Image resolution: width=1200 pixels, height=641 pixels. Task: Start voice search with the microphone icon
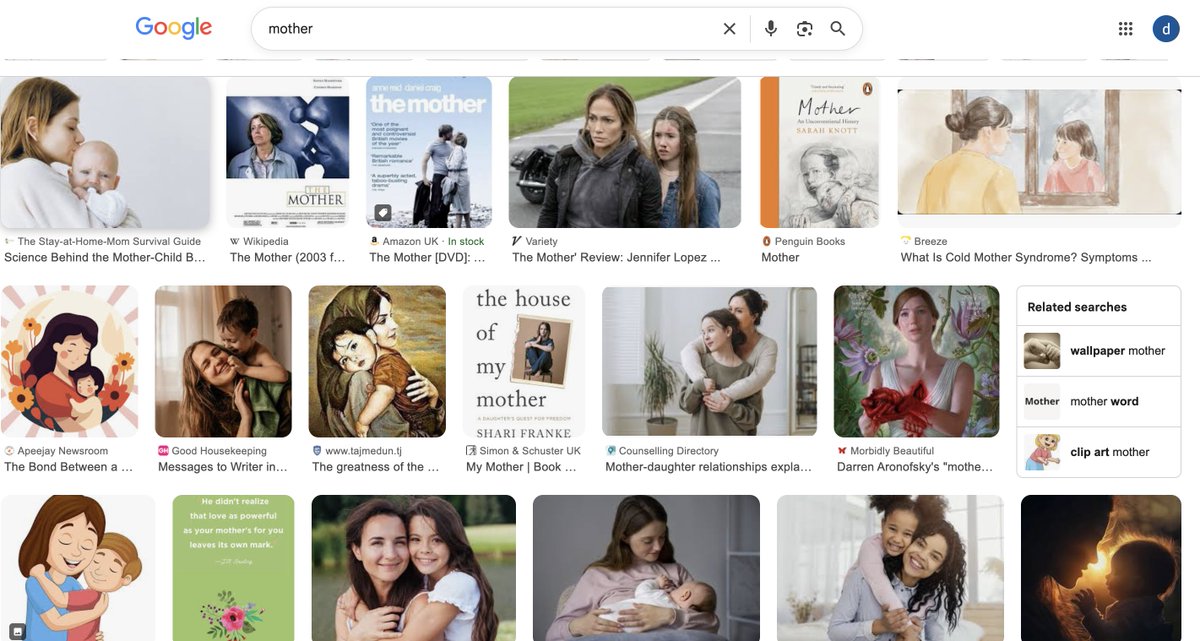pos(771,29)
